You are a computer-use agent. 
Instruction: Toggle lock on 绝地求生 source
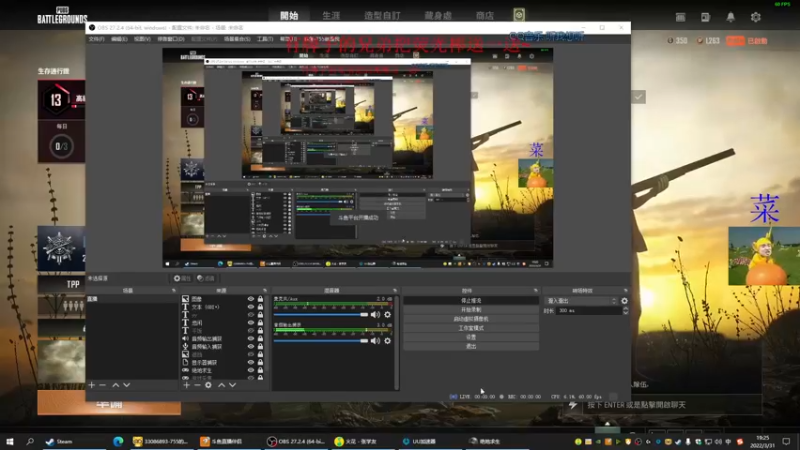(x=260, y=370)
